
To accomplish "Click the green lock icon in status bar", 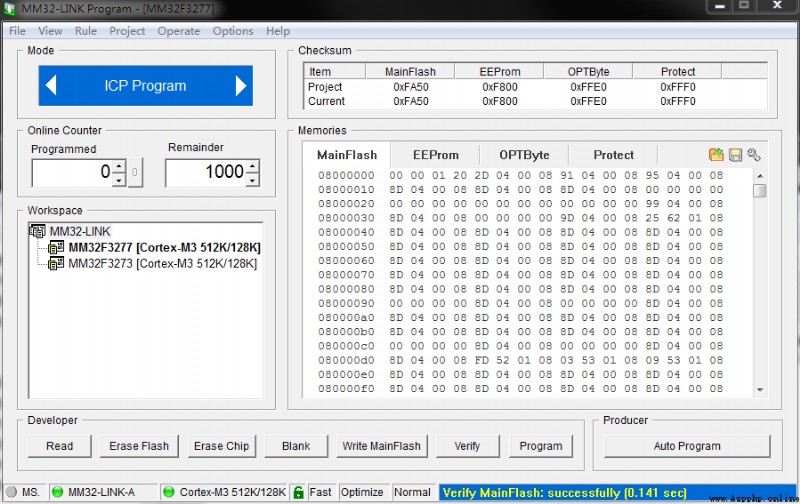I will 299,492.
